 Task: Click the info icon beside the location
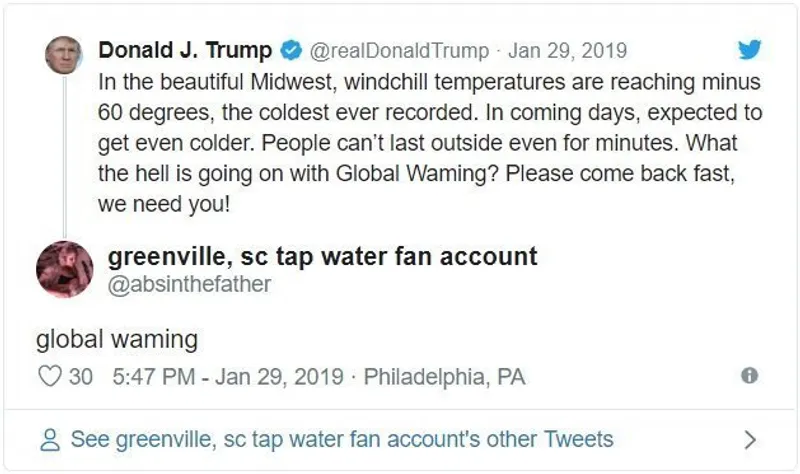[x=748, y=376]
